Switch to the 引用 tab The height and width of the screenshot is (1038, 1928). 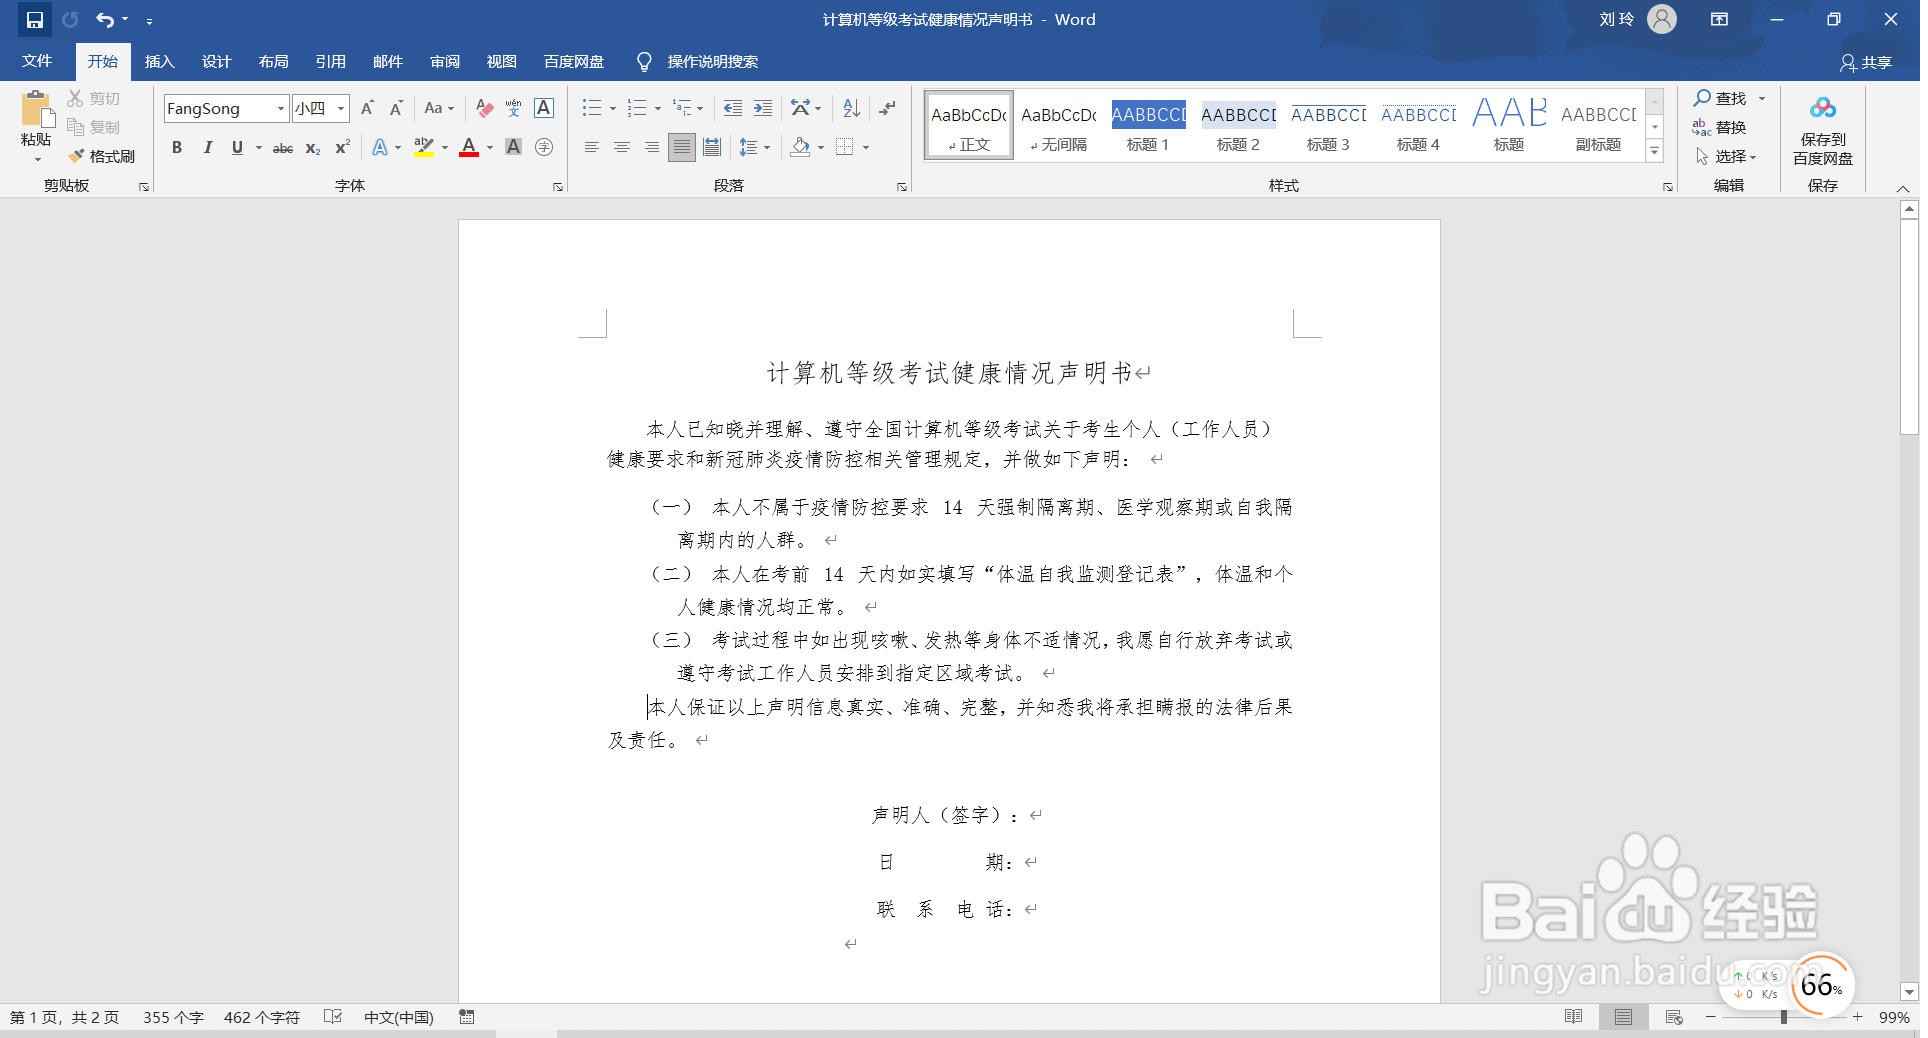[x=330, y=62]
